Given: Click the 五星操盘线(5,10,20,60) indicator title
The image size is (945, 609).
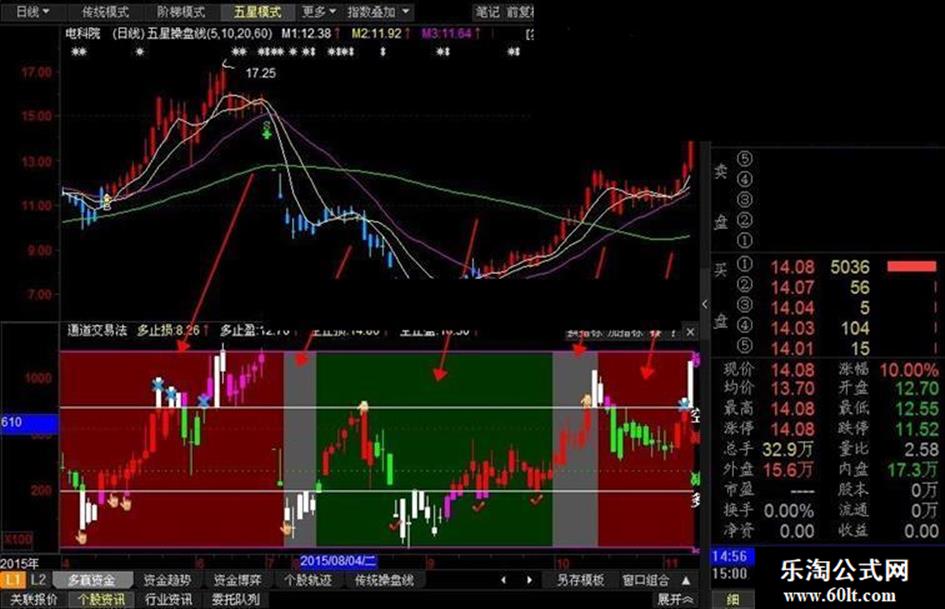Looking at the screenshot, I should coord(210,34).
